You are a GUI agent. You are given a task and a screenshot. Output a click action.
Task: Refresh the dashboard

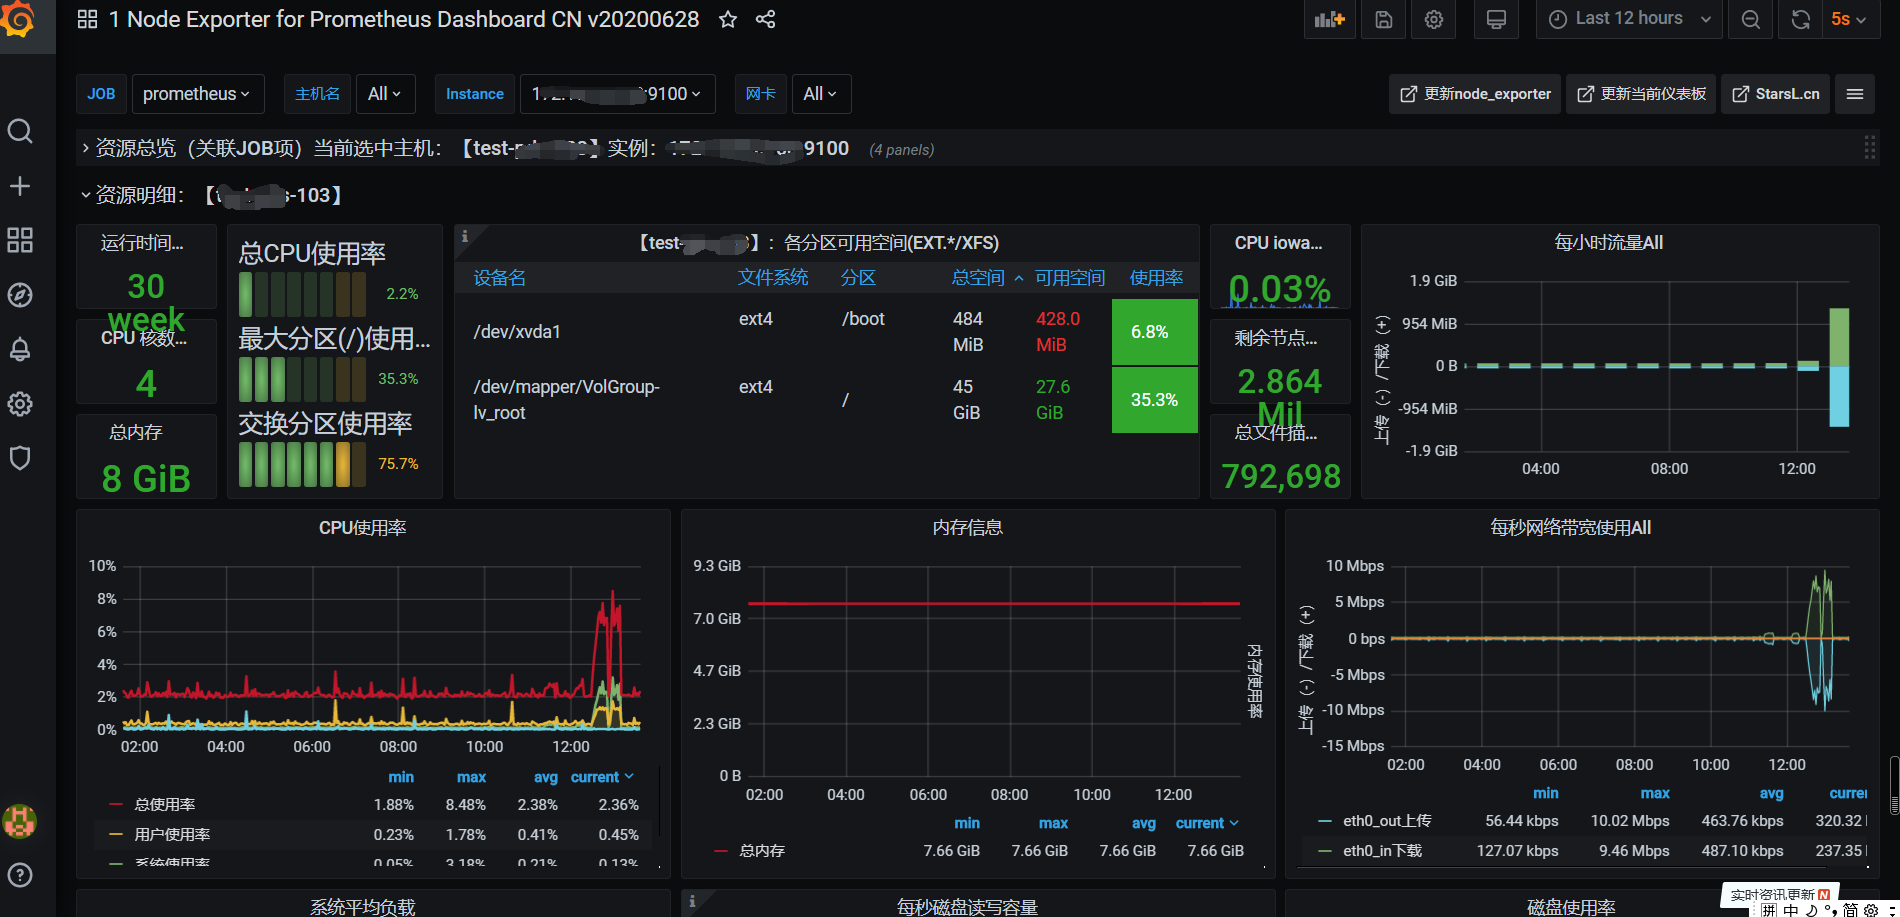[1799, 19]
